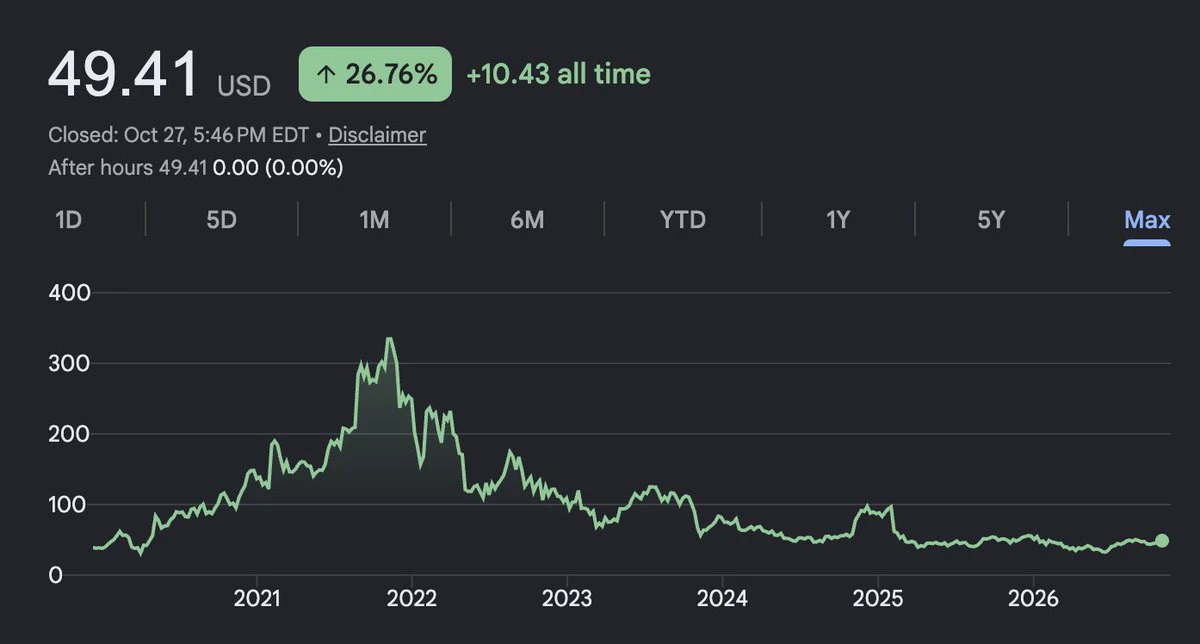1200x644 pixels.
Task: Select the Max range tab
Action: pyautogui.click(x=1147, y=220)
